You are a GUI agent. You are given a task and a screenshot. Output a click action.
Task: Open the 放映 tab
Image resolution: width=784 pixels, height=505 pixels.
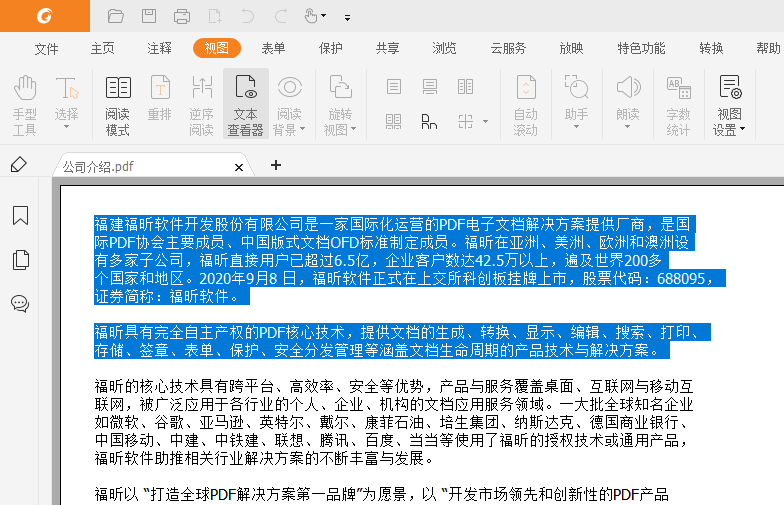click(571, 48)
